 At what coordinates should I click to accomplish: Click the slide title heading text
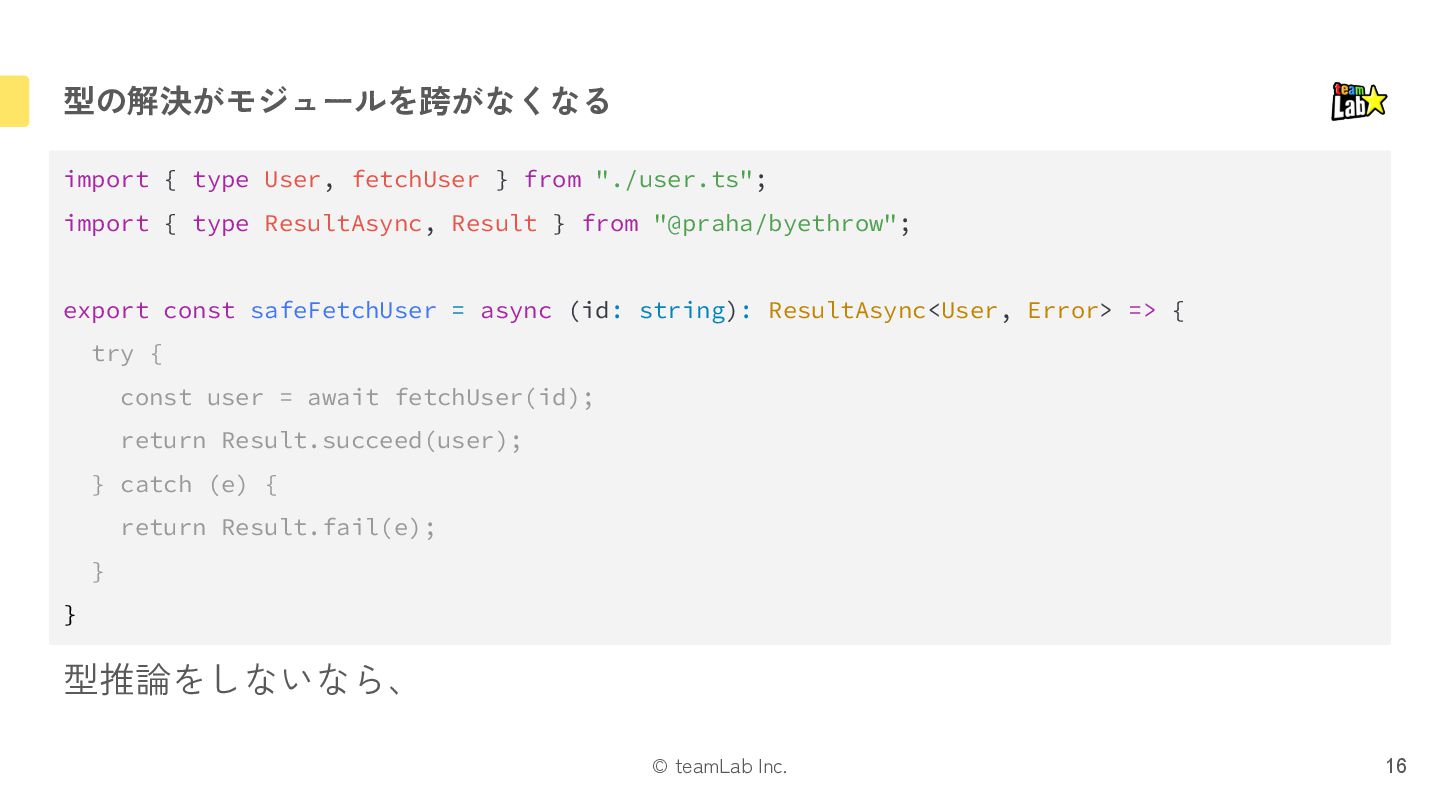pyautogui.click(x=337, y=101)
